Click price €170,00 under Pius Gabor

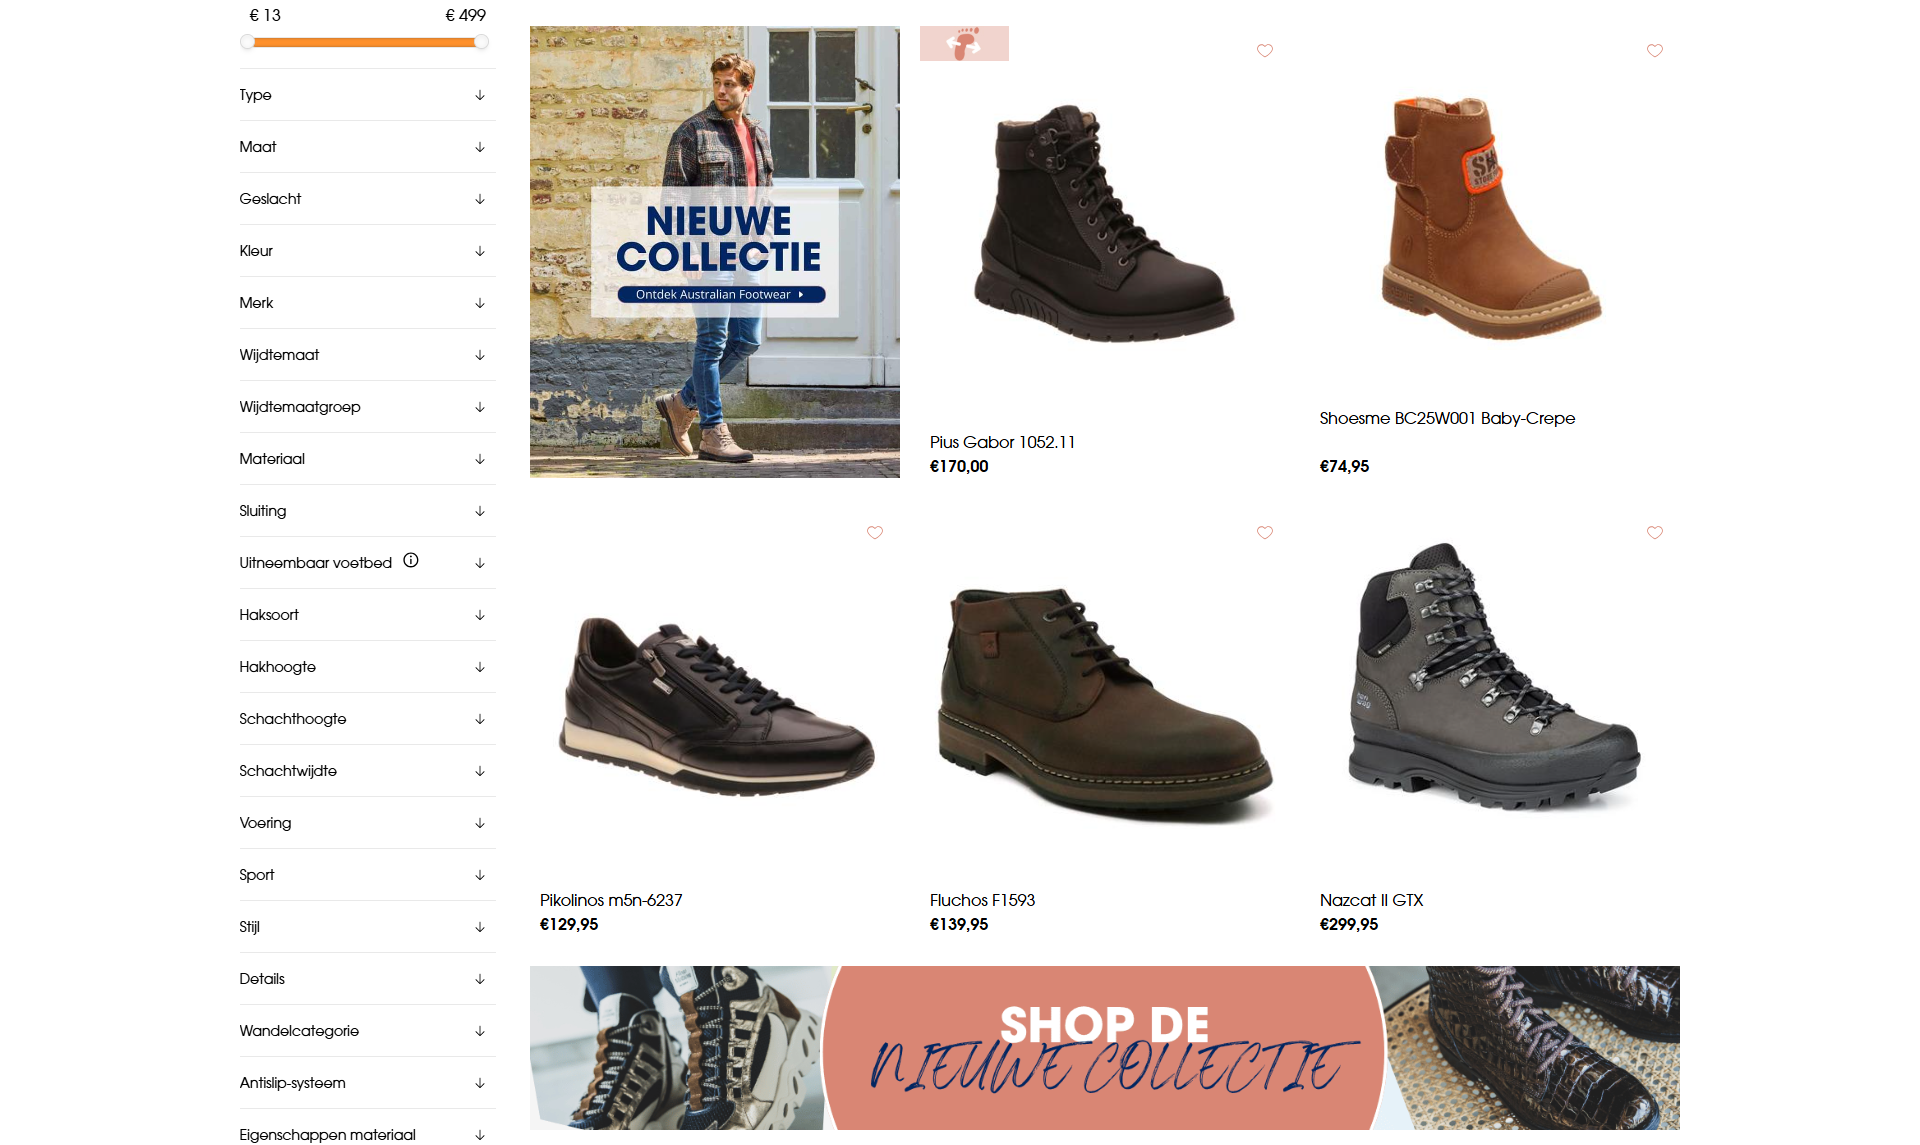959,466
